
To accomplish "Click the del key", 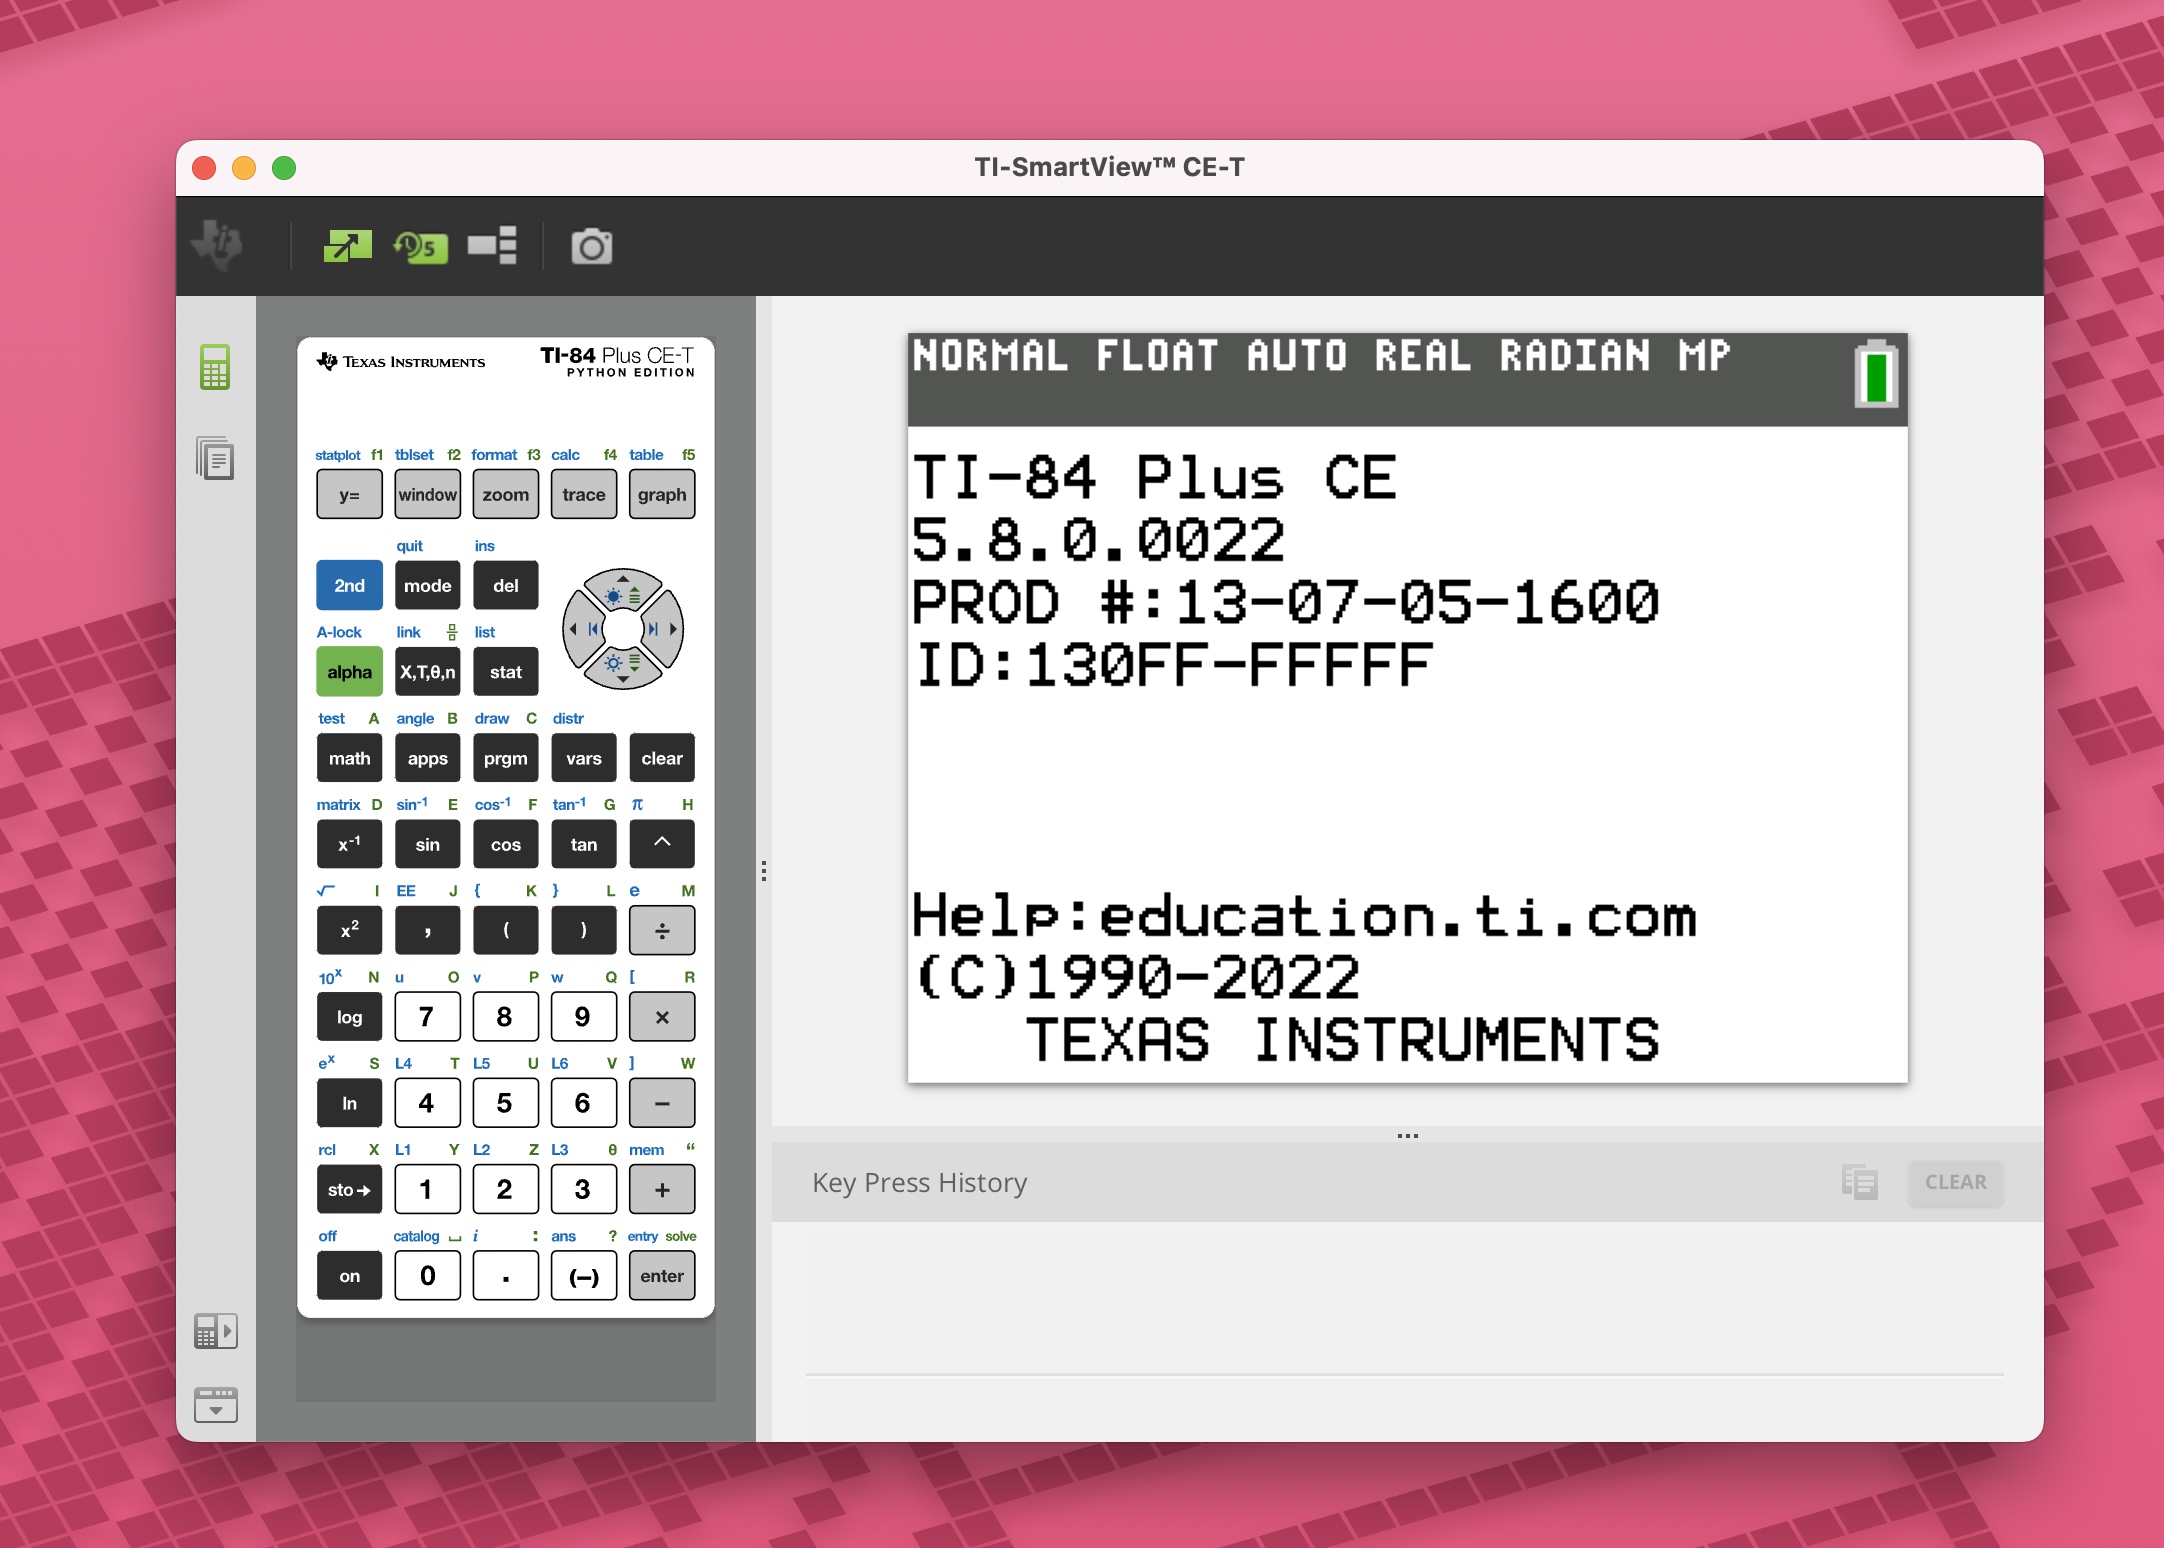I will (506, 585).
